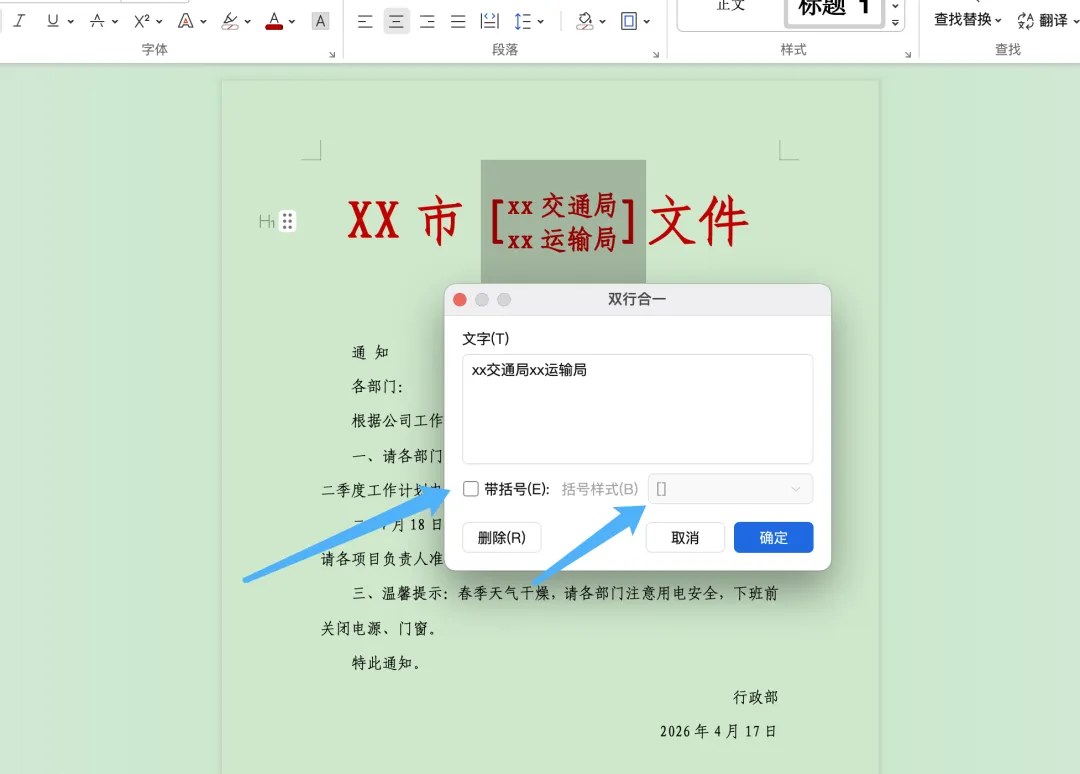Apply text highlight color
Viewport: 1080px width, 774px height.
click(x=230, y=21)
